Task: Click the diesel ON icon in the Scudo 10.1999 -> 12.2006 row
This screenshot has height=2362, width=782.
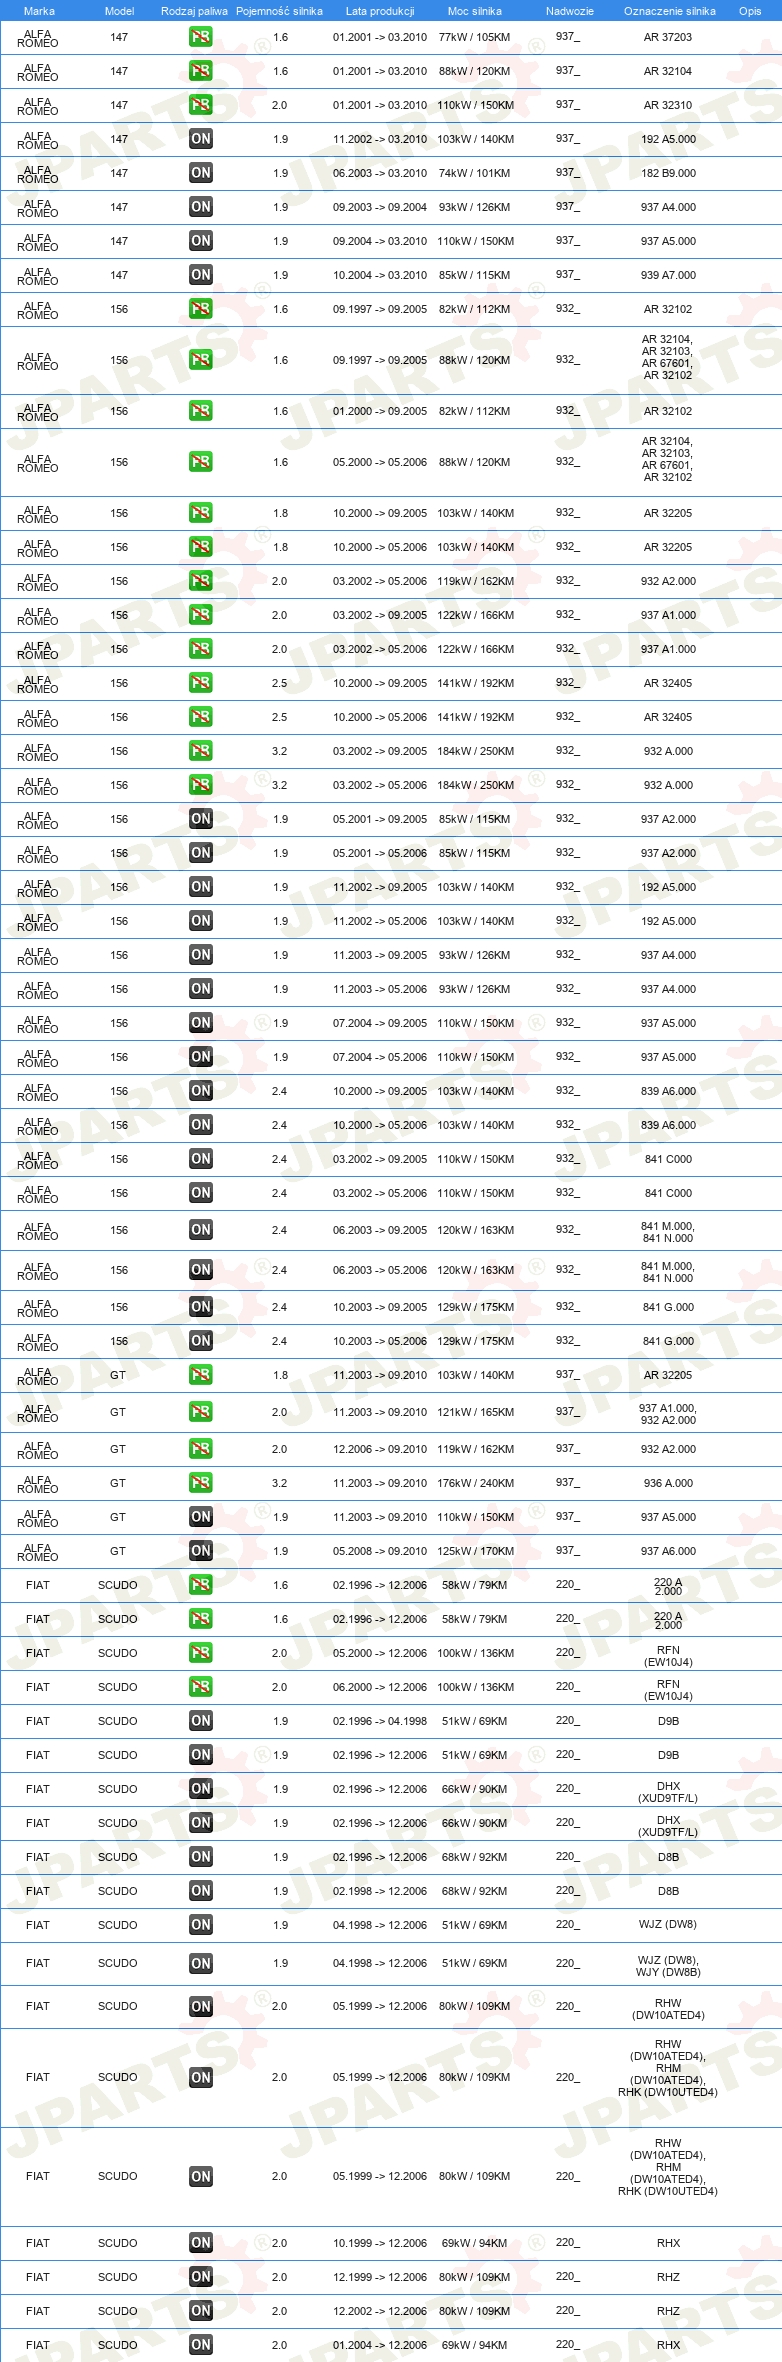Action: point(201,2243)
